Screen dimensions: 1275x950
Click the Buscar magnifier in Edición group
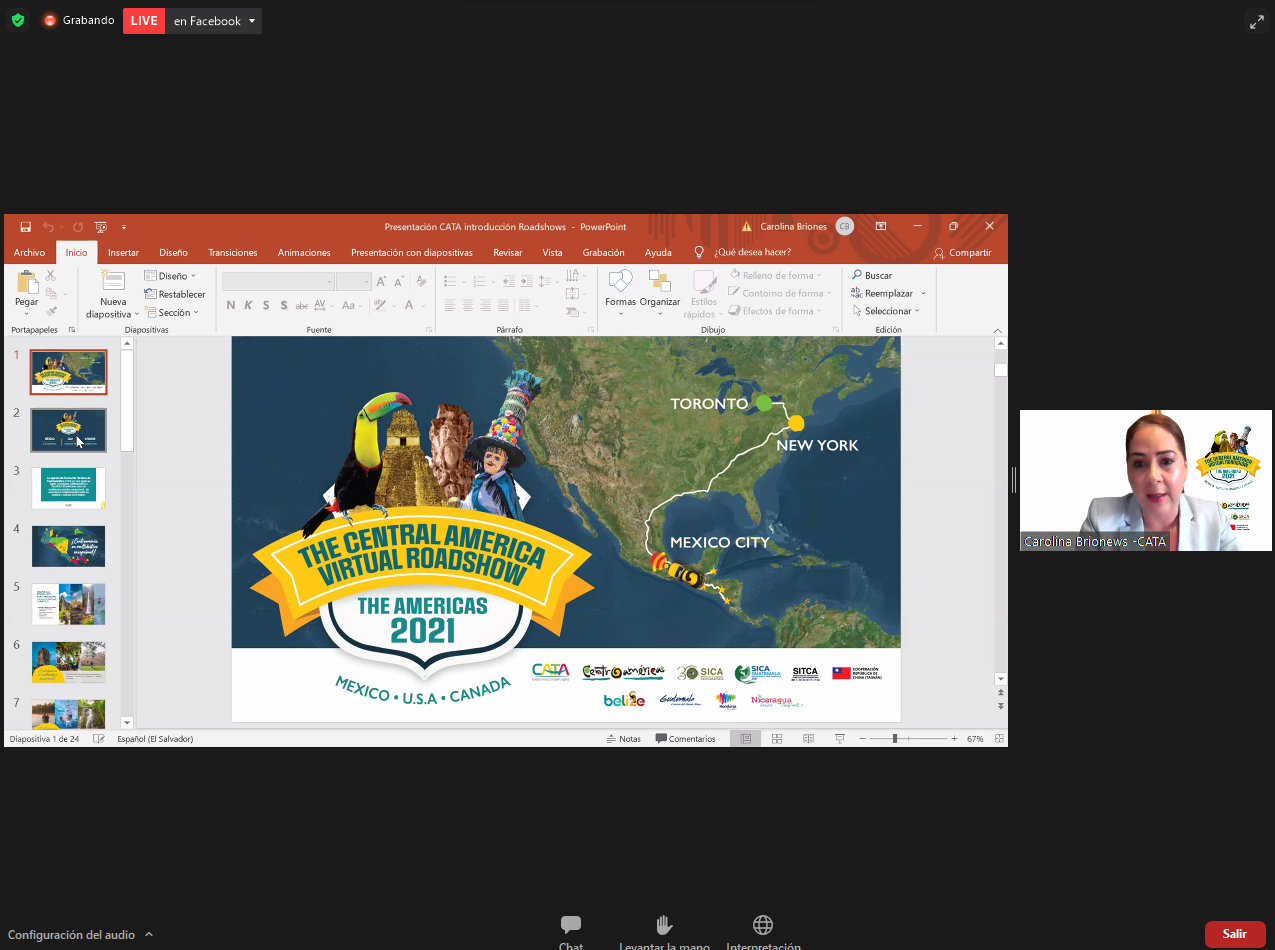coord(857,275)
